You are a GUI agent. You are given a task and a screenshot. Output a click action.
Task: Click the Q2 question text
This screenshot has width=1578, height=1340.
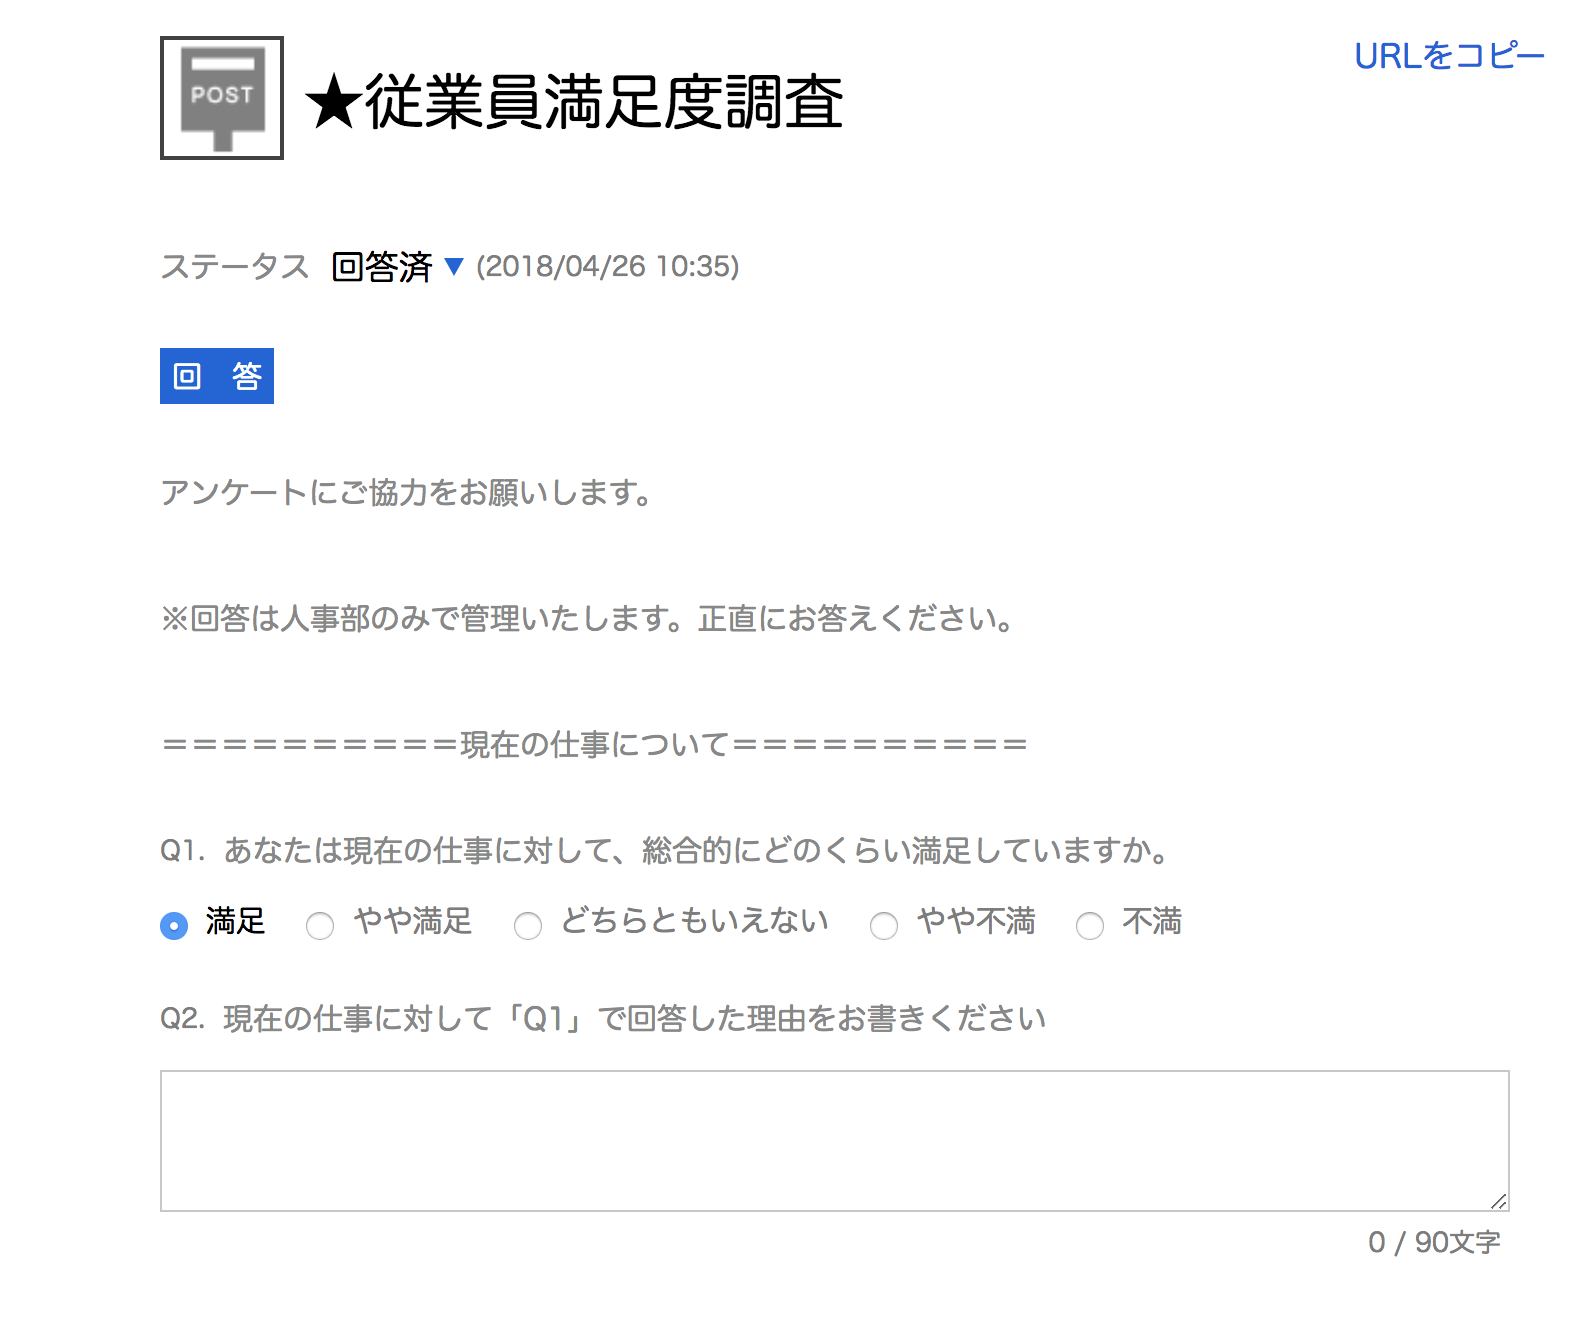pyautogui.click(x=603, y=1019)
